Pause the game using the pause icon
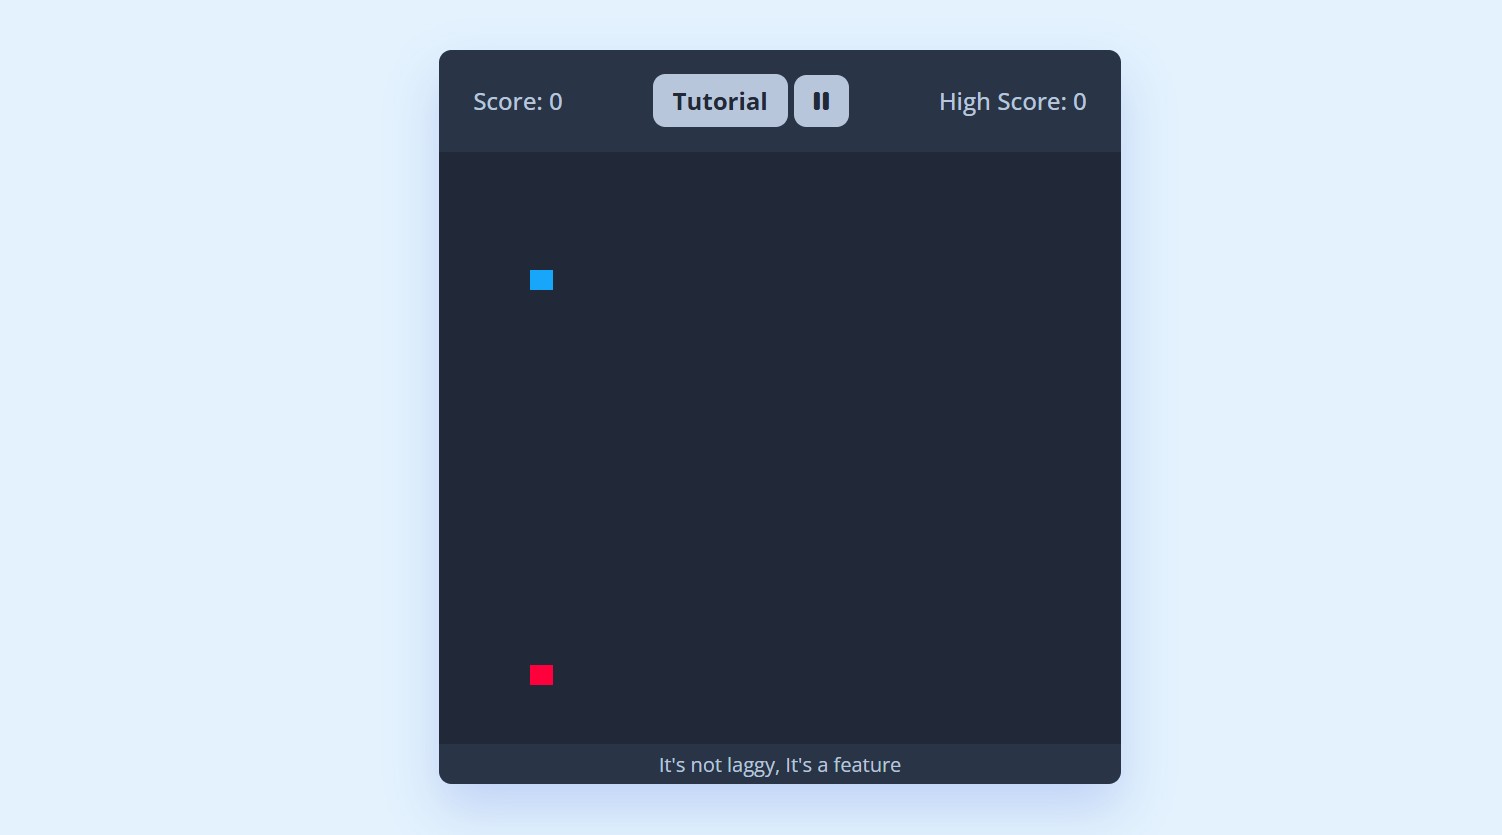Viewport: 1502px width, 835px height. [x=821, y=101]
